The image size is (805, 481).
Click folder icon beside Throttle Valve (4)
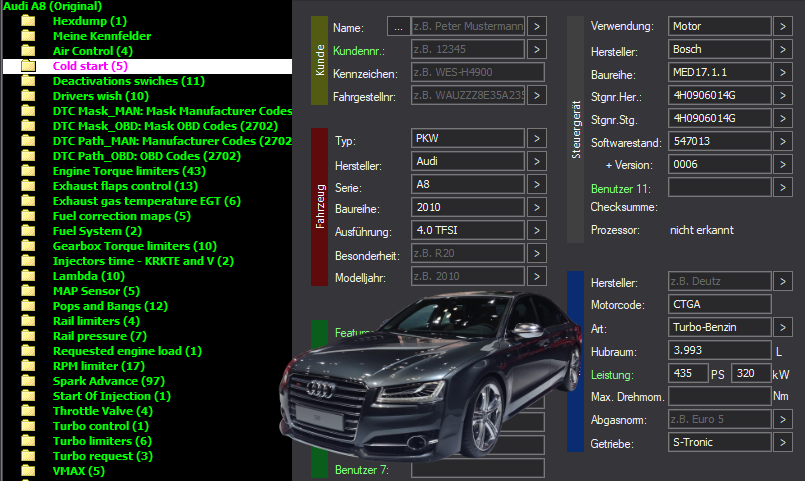pyautogui.click(x=28, y=411)
